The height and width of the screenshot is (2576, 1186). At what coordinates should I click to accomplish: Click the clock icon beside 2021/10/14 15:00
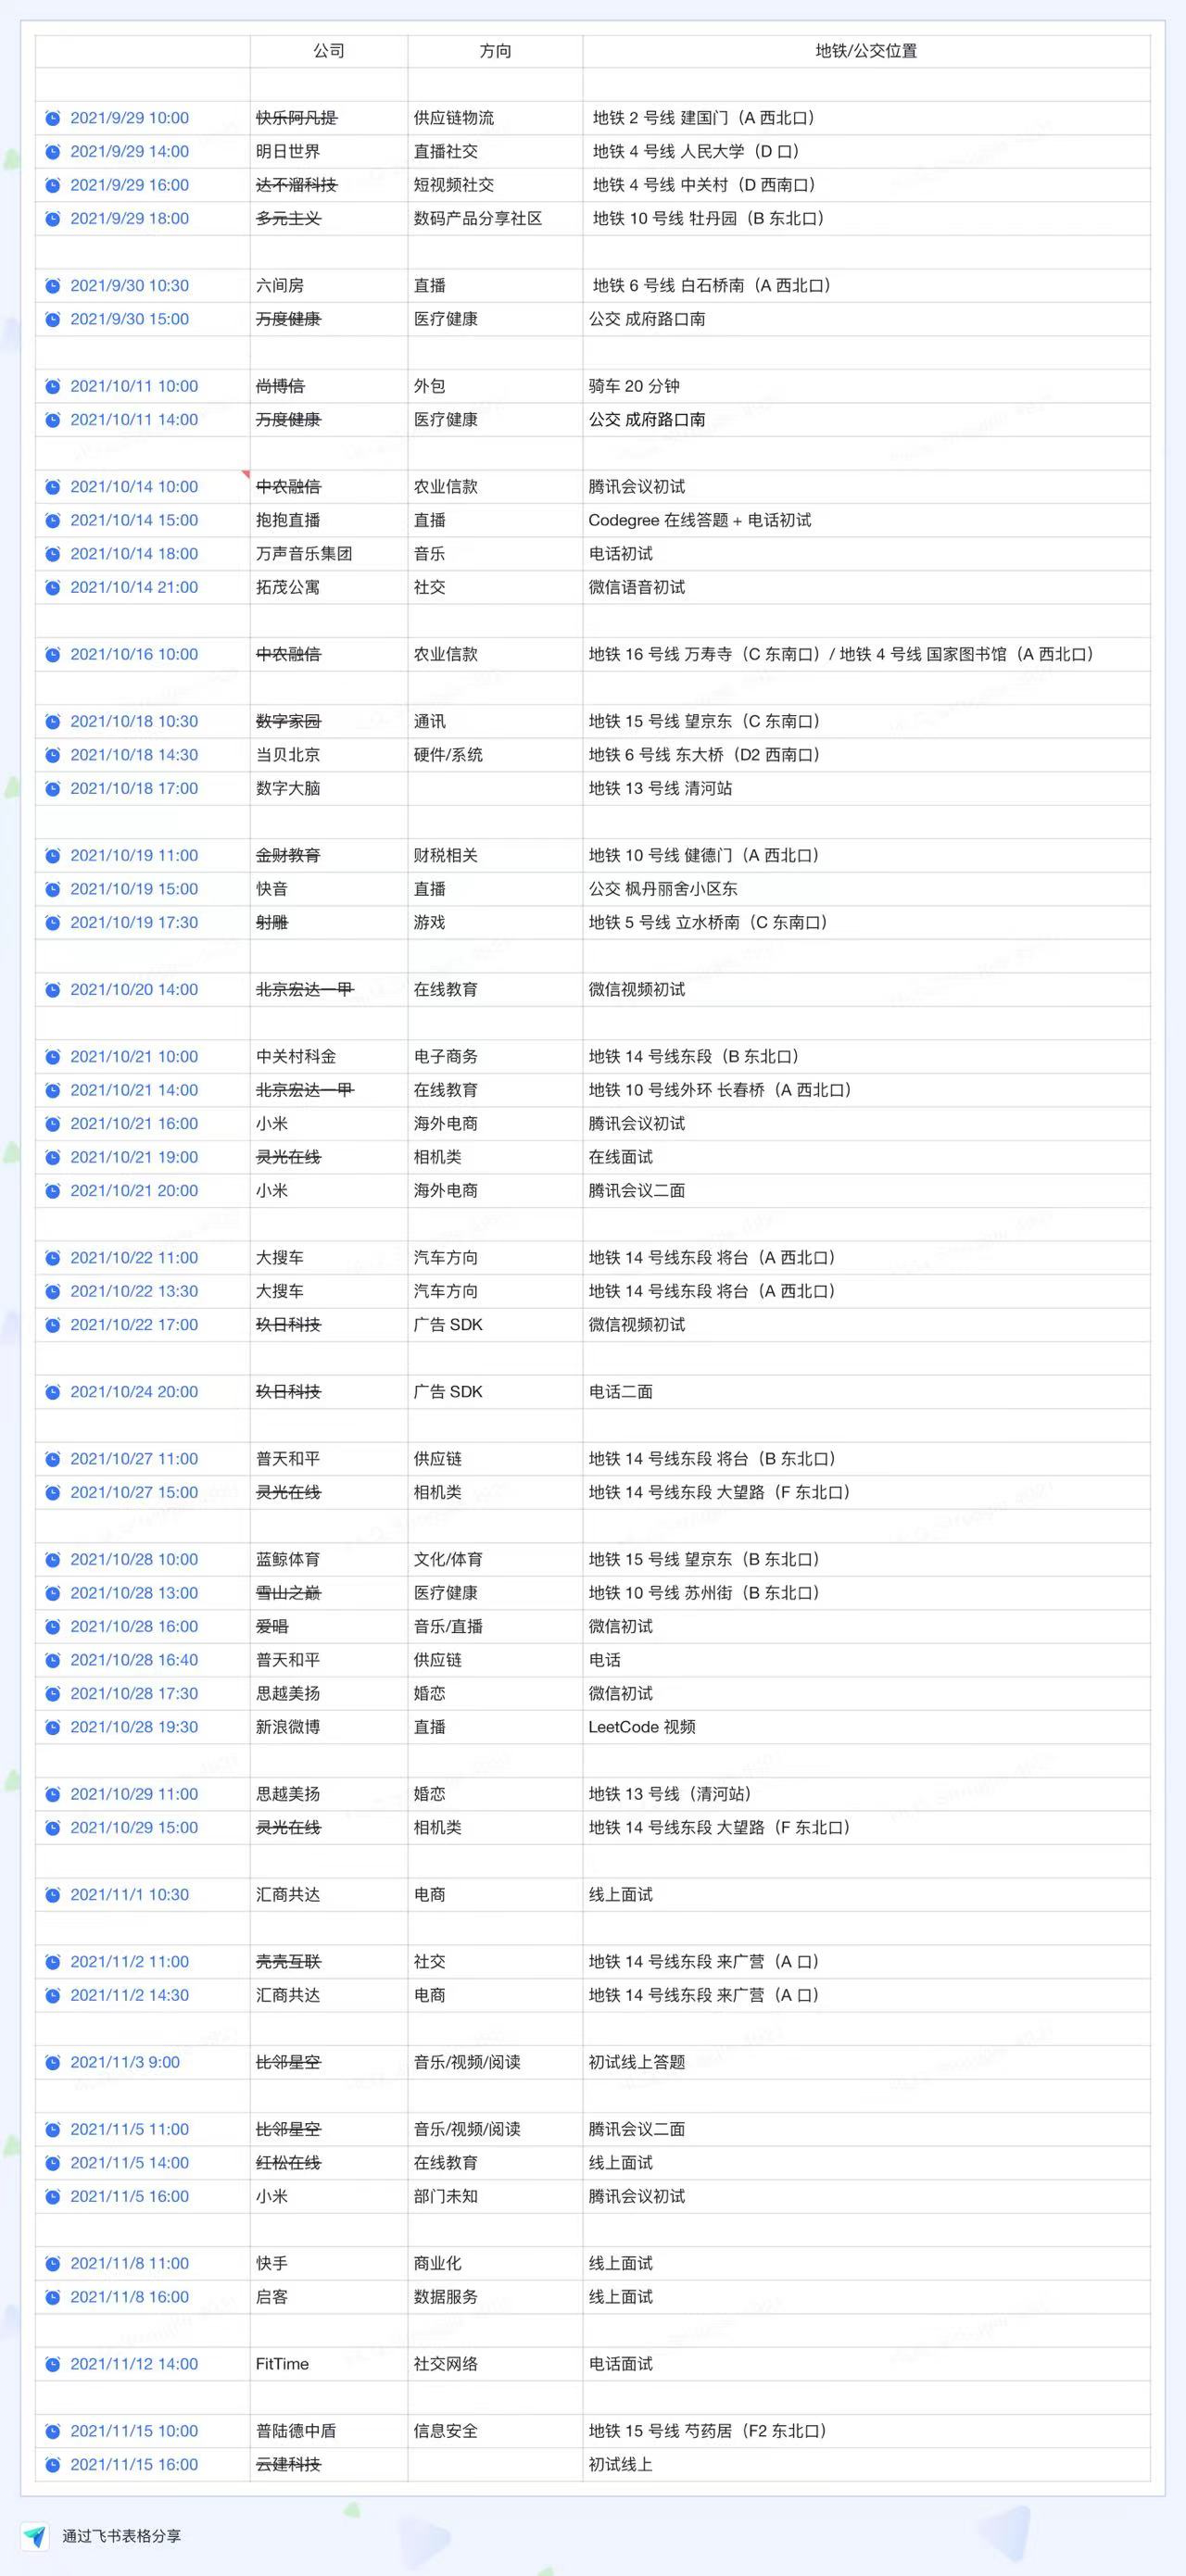[x=53, y=520]
